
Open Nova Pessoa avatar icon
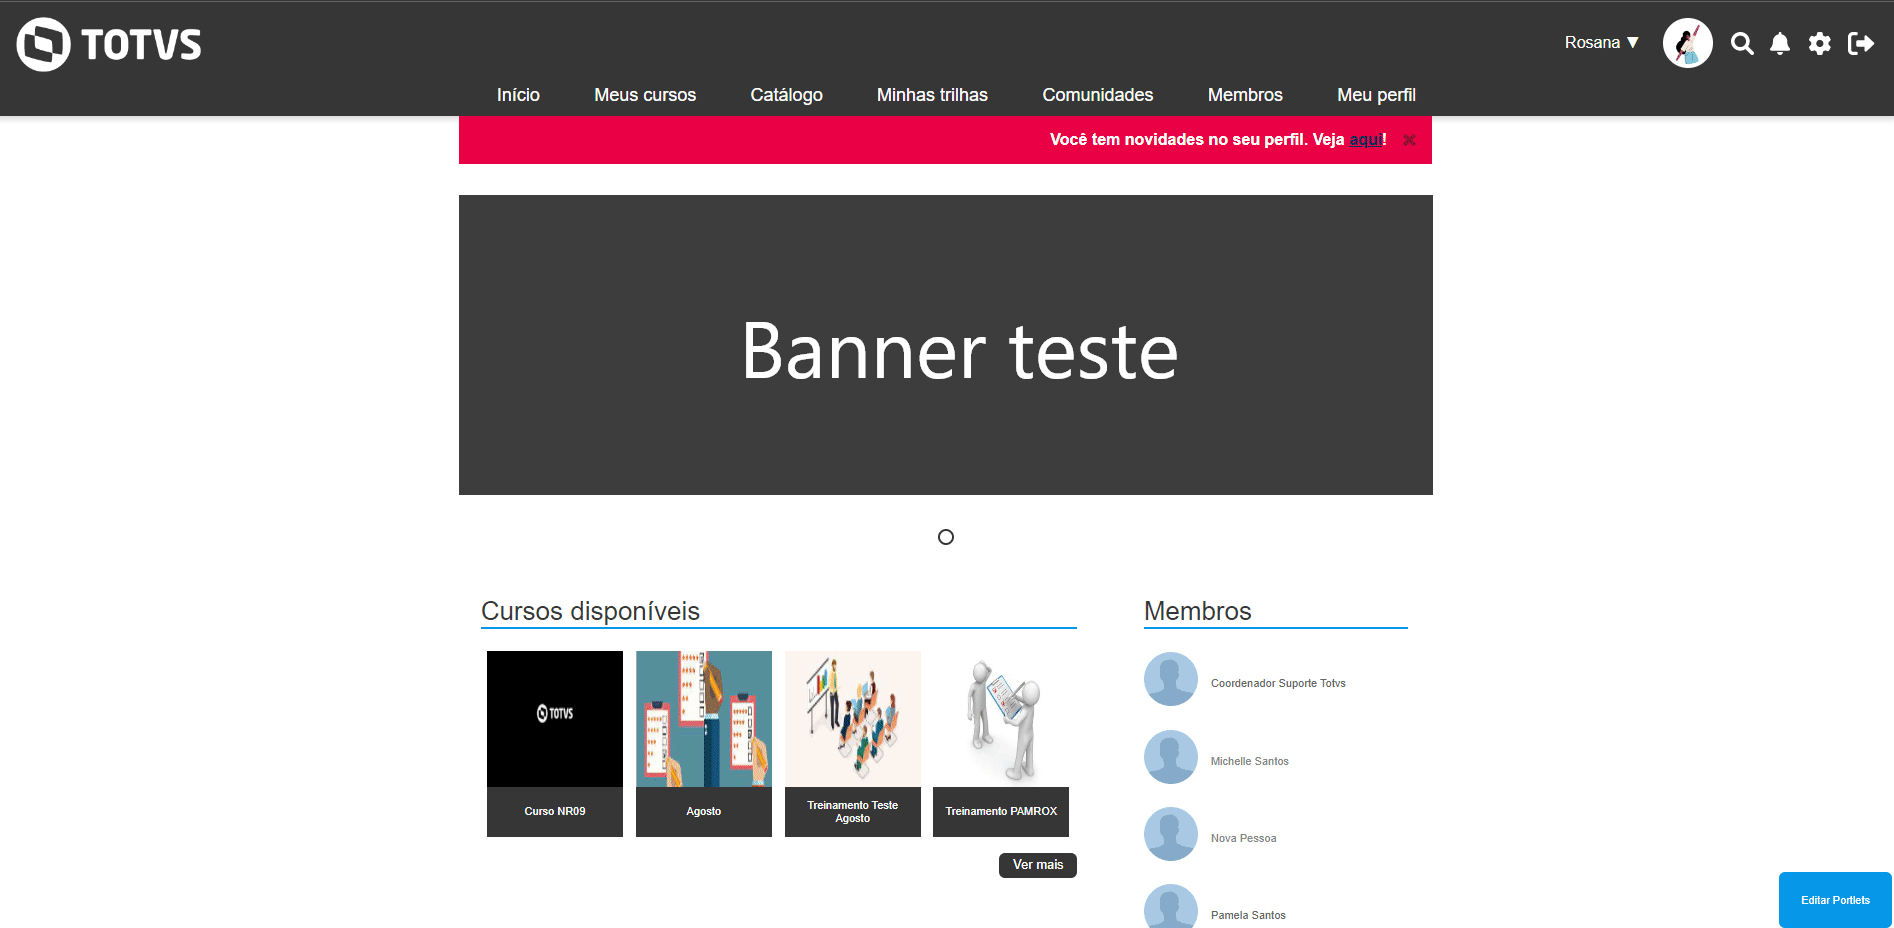pos(1171,834)
